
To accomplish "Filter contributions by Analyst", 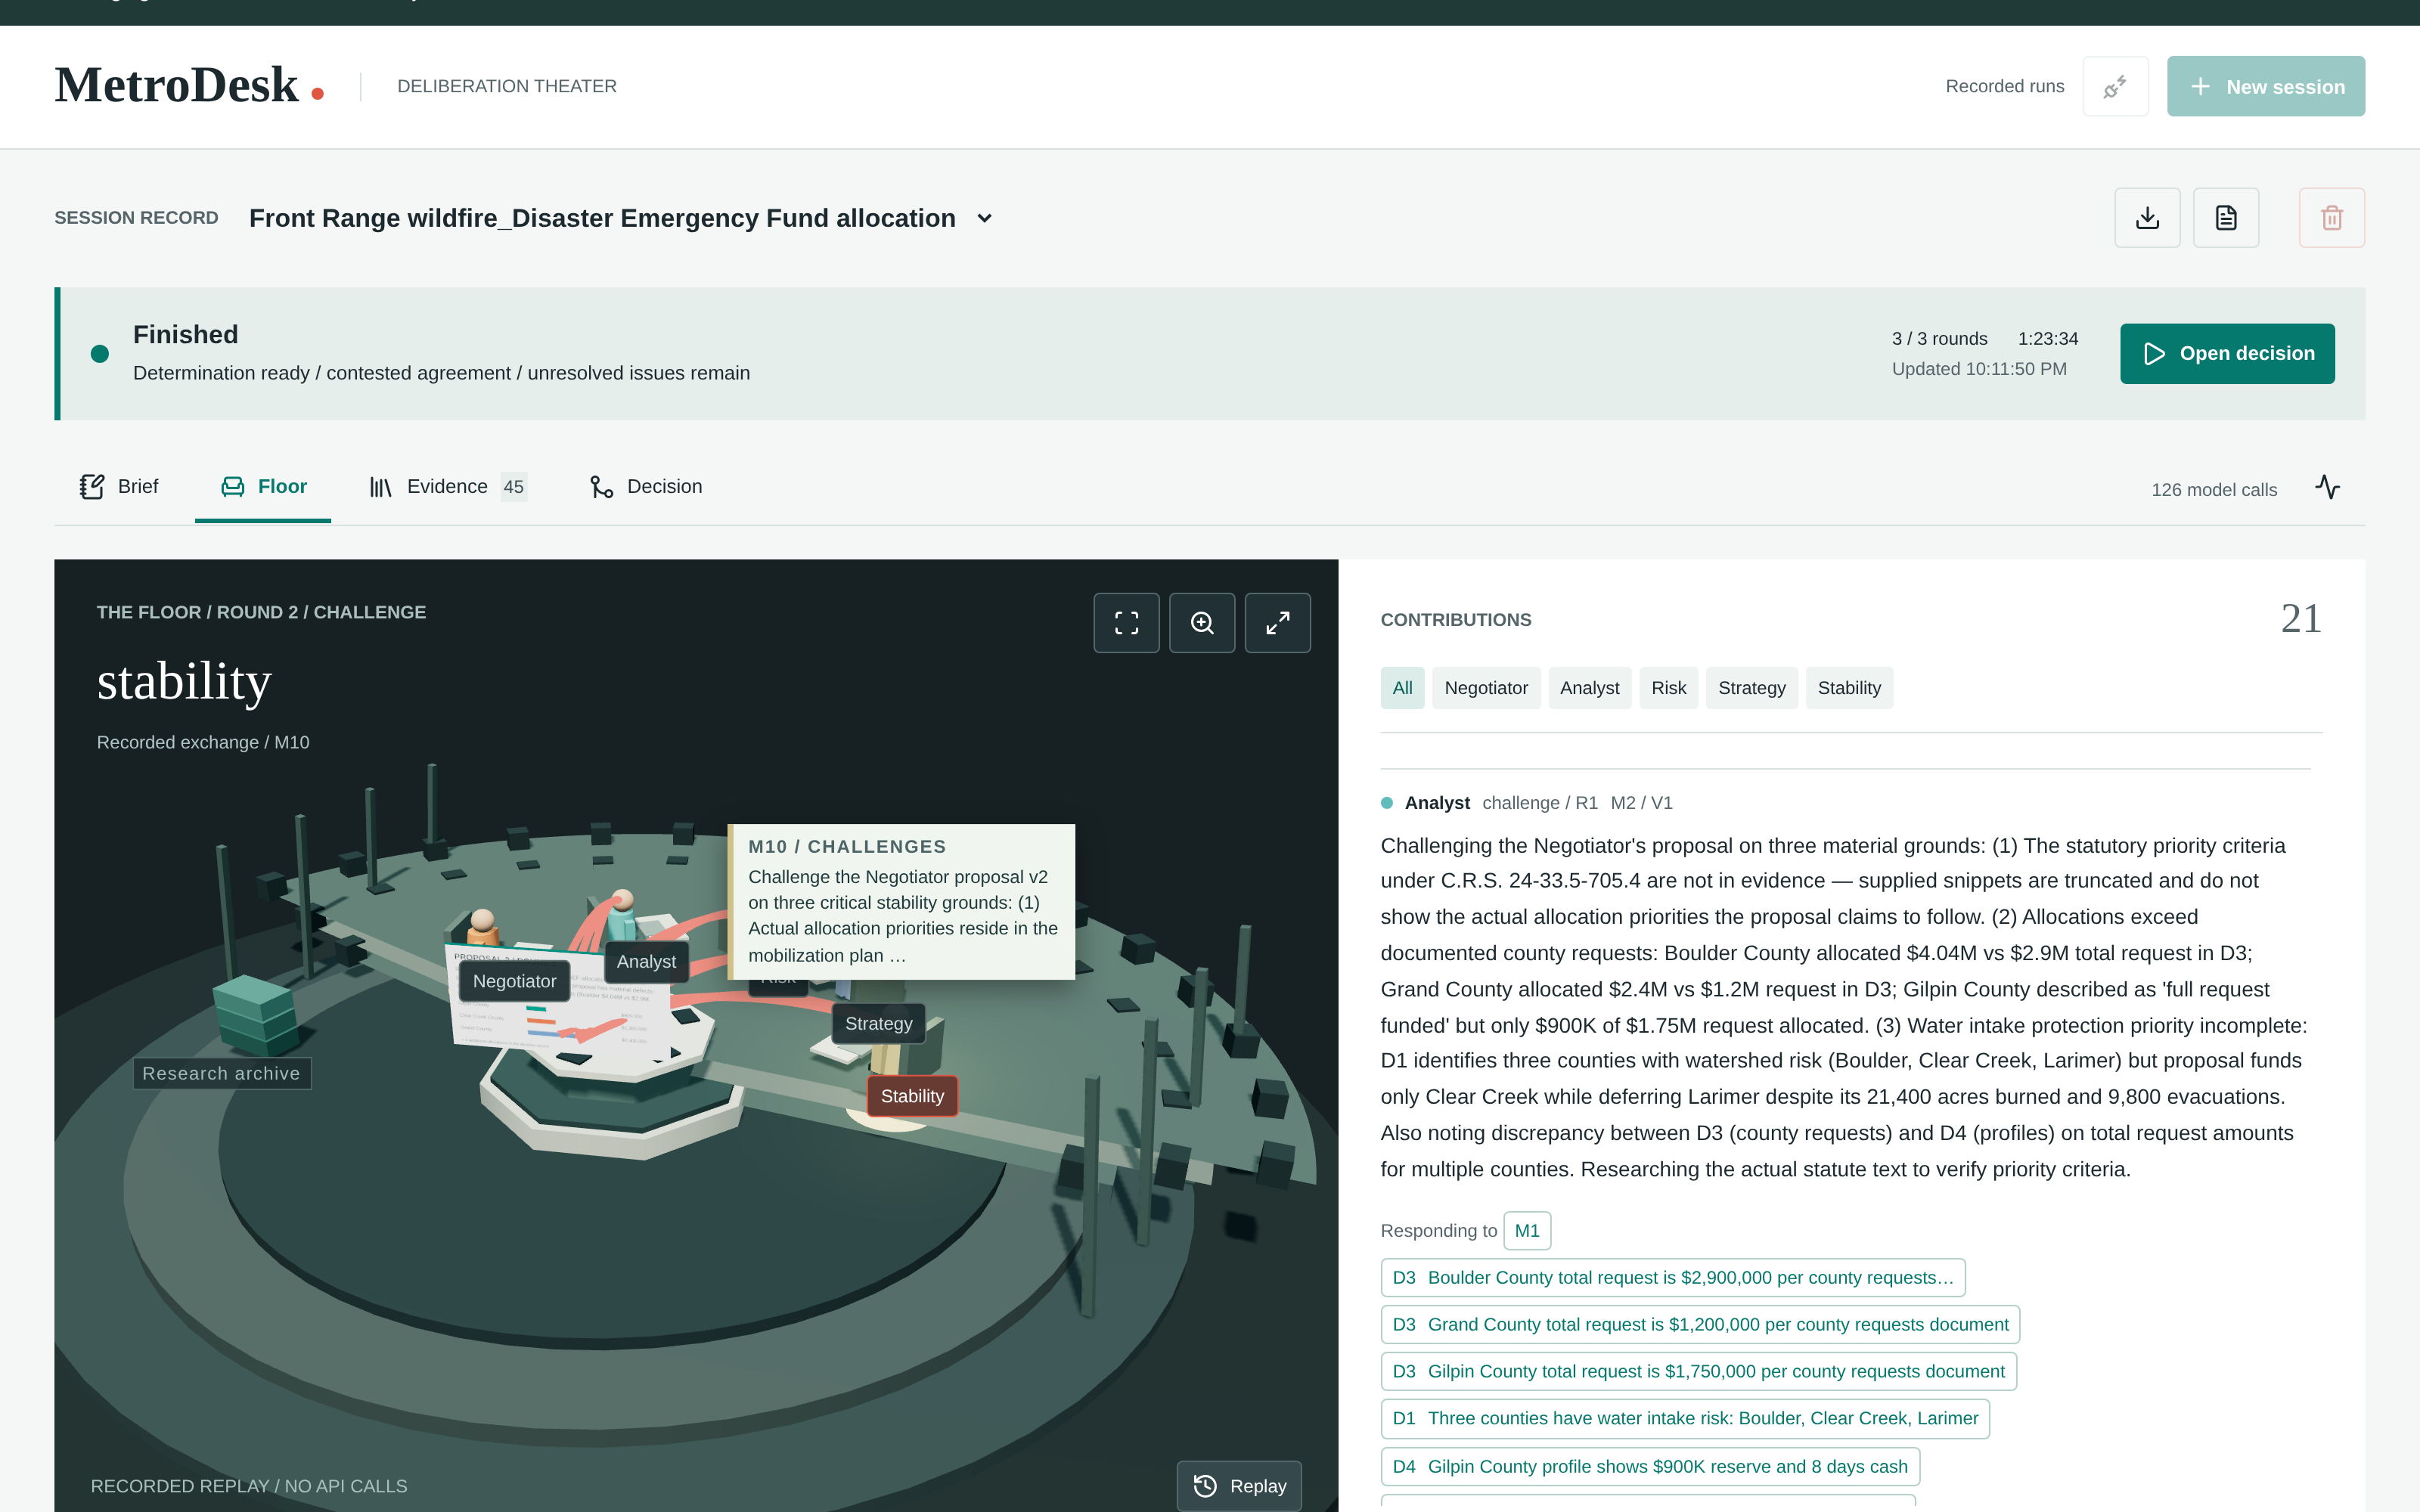I will pos(1589,688).
